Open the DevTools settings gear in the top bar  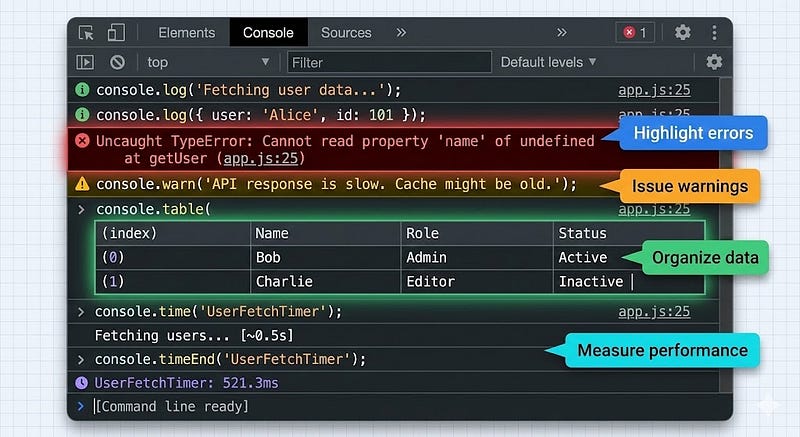tap(683, 33)
